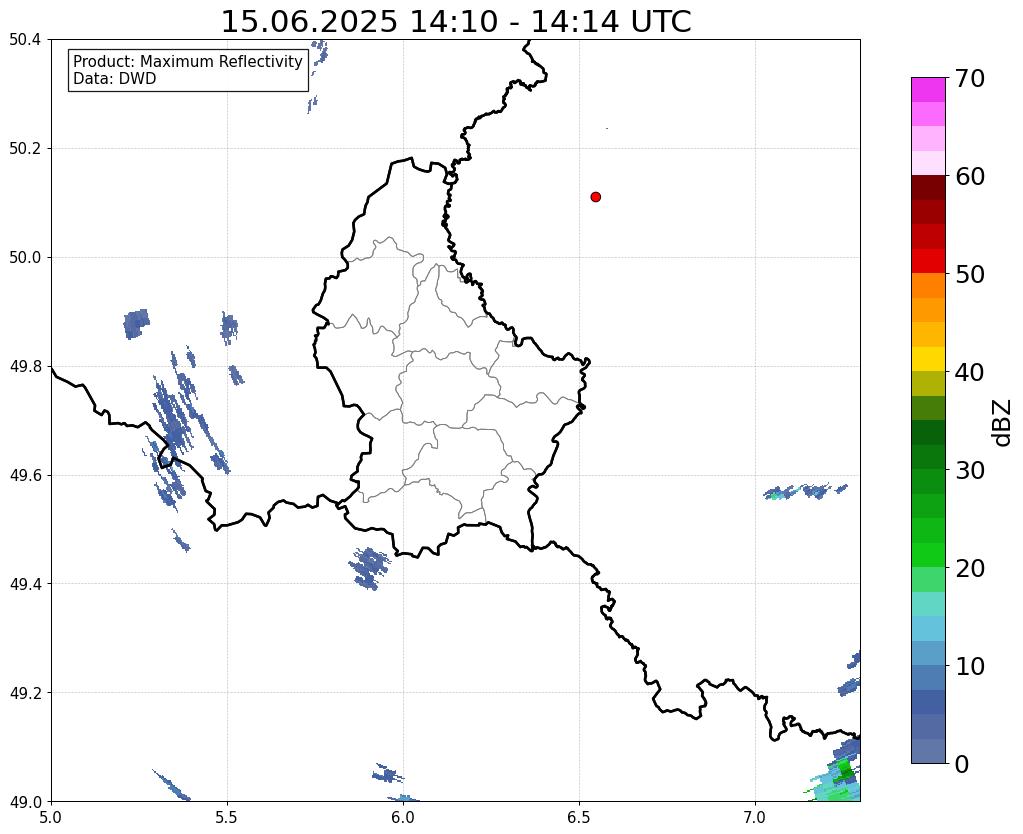Image resolution: width=1023 pixels, height=834 pixels.
Task: Click the latitude axis label 49.6
Action: coord(25,476)
